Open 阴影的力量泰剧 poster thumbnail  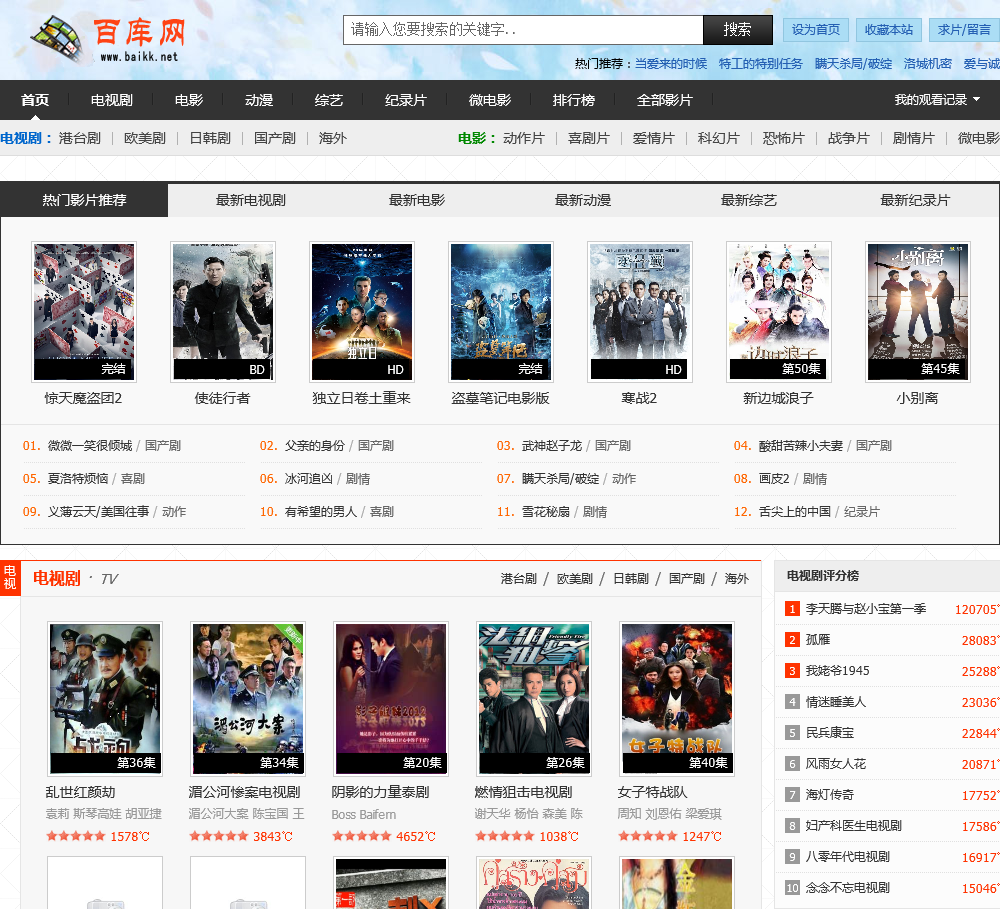pos(391,698)
